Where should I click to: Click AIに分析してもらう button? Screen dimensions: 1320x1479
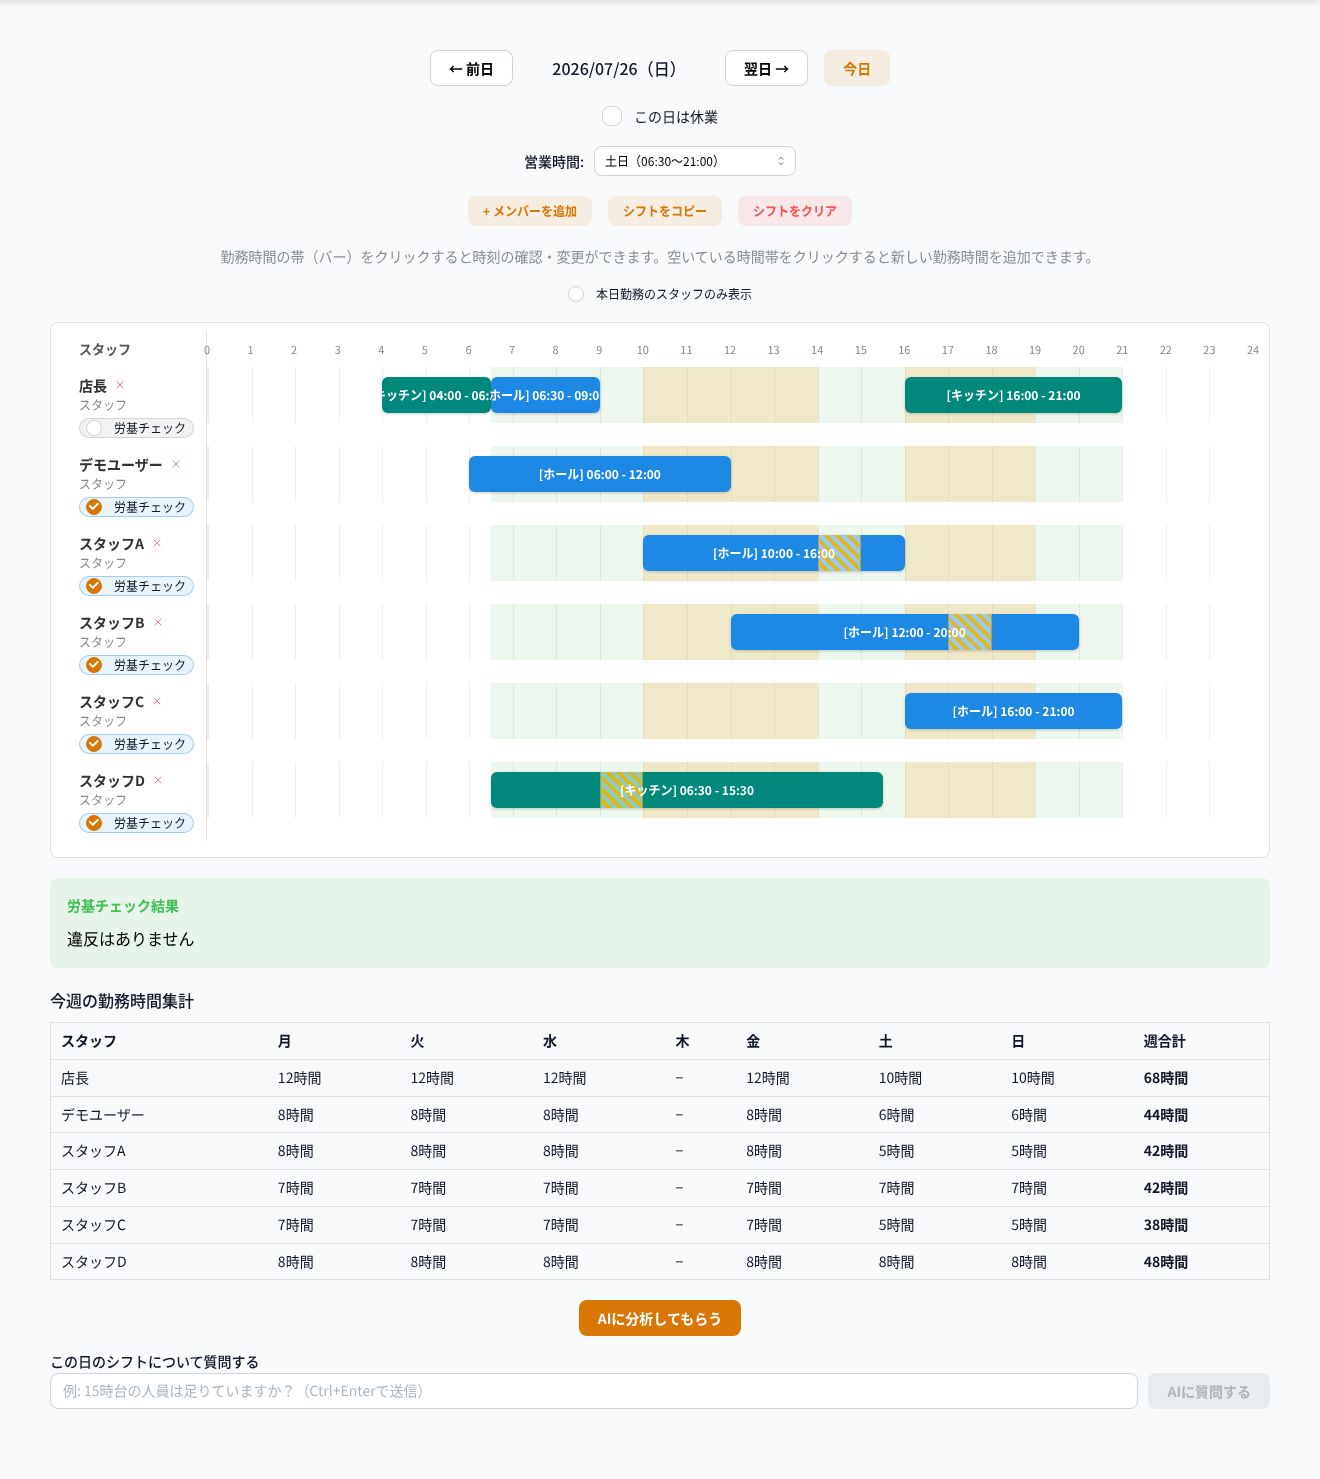(660, 1318)
